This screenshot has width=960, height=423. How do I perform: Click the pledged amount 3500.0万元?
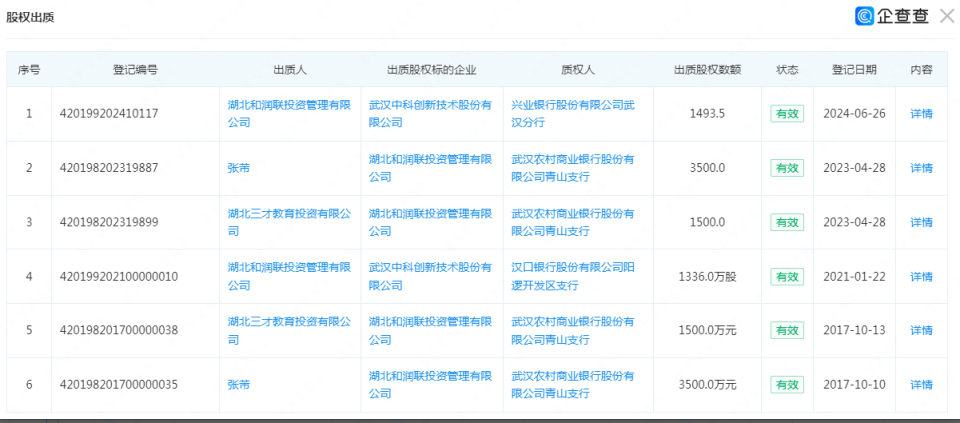707,384
